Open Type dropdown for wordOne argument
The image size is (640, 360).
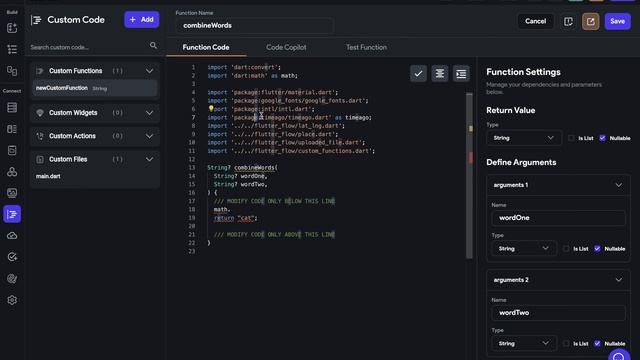click(x=524, y=249)
